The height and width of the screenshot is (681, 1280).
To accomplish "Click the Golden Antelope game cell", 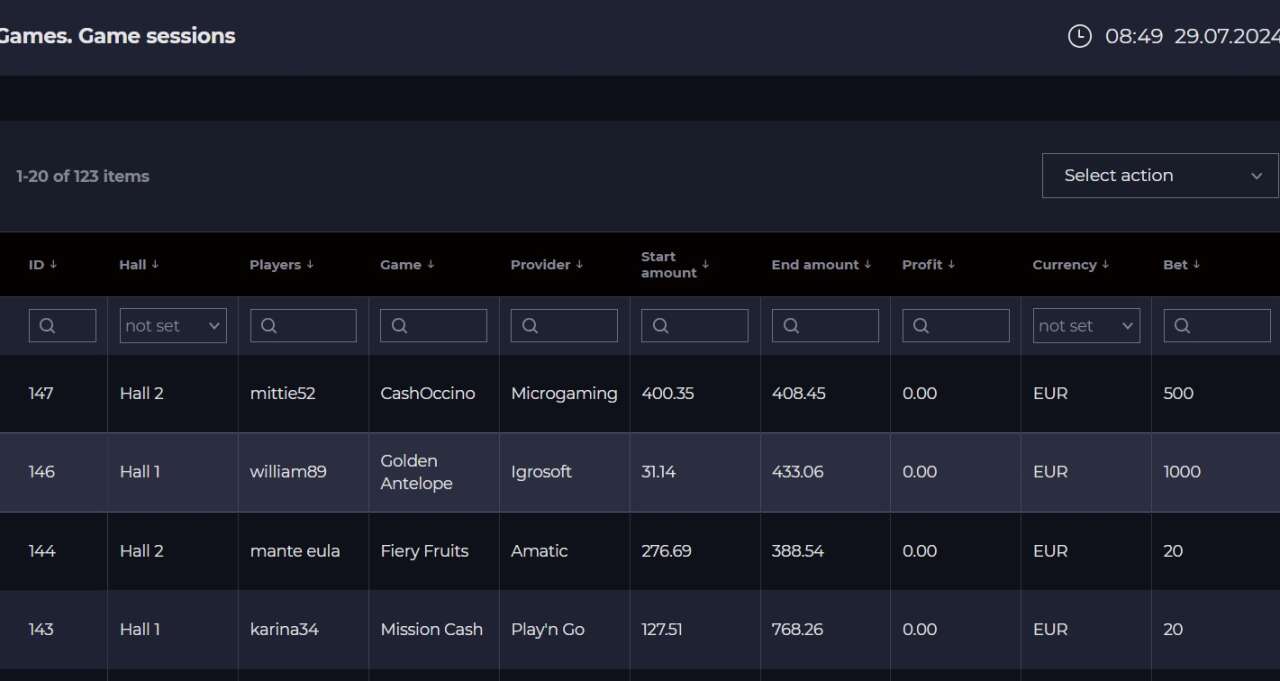I will coord(417,472).
